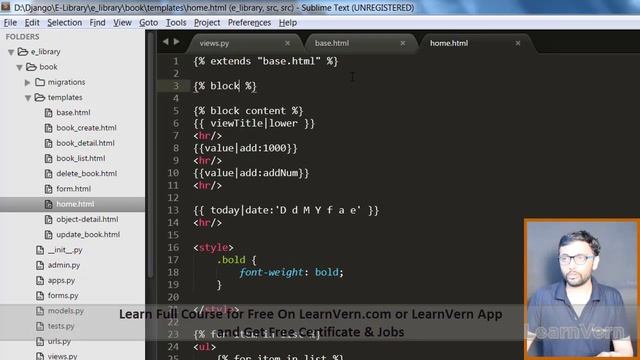Viewport: 640px width, 360px height.
Task: Open form.html from the sidebar
Action: pos(73,189)
